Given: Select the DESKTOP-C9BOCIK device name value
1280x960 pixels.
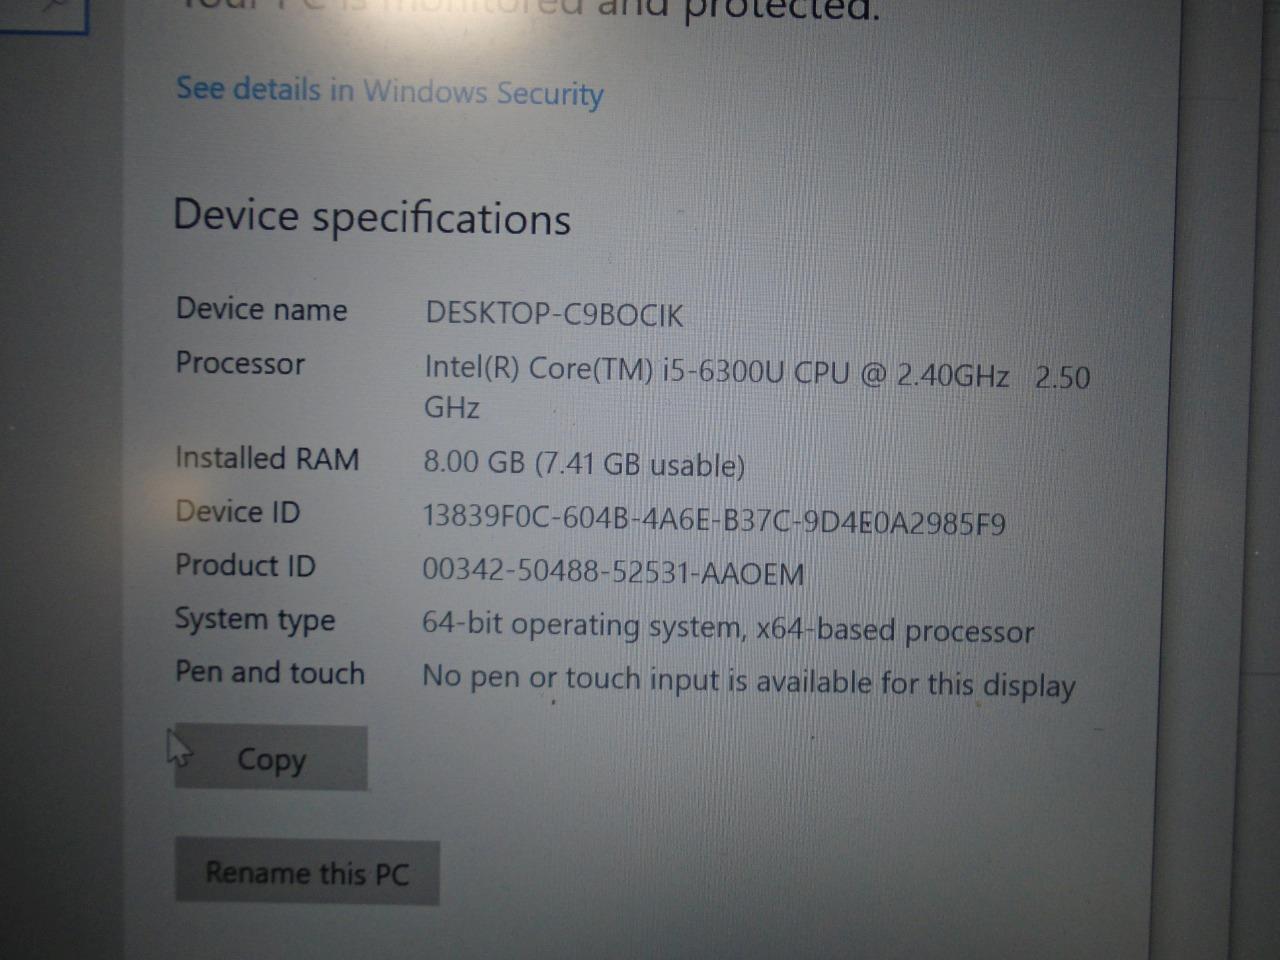Looking at the screenshot, I should [x=554, y=314].
